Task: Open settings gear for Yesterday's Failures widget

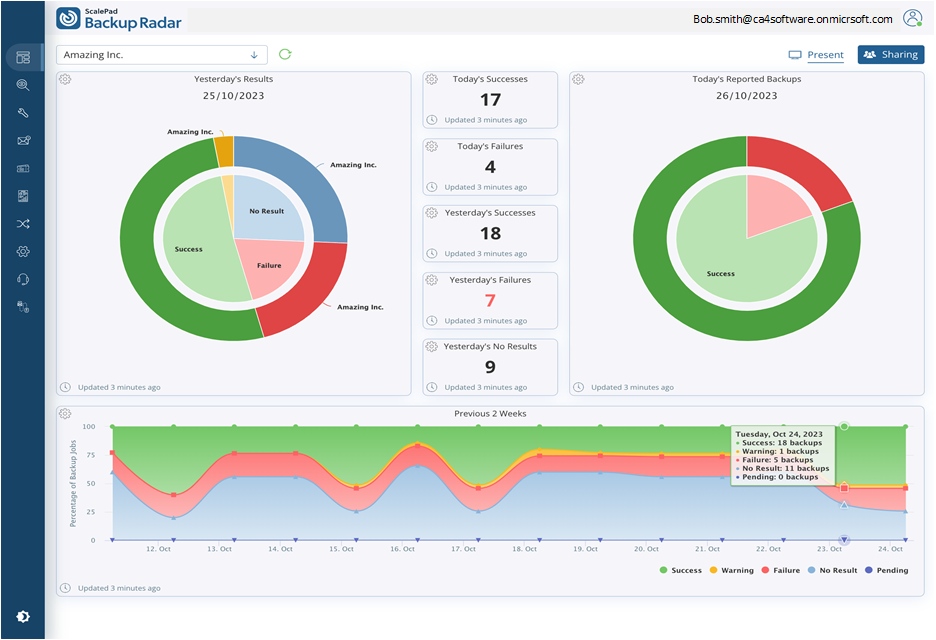Action: [432, 279]
